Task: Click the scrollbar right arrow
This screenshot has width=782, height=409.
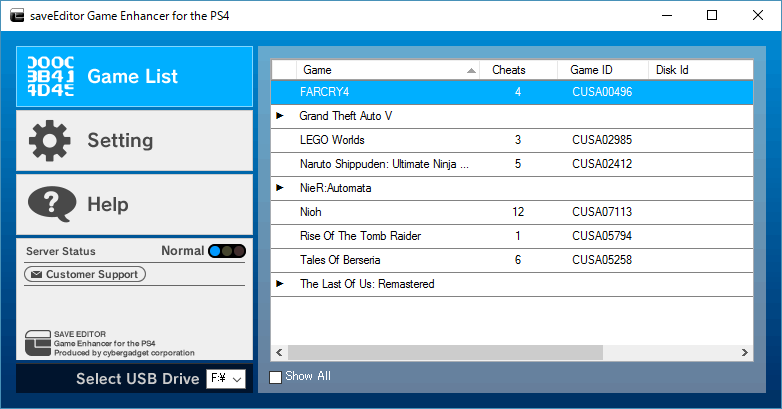Action: [x=745, y=353]
